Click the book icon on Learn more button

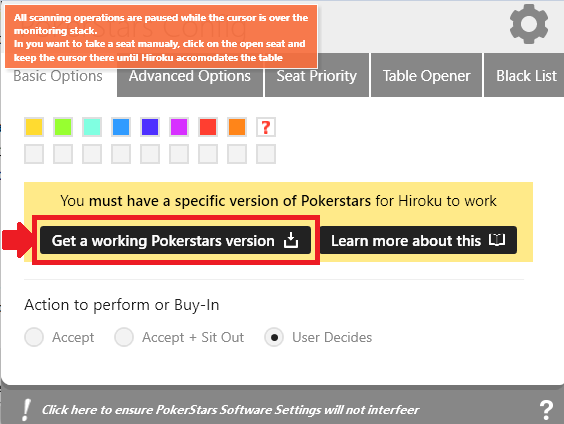point(497,240)
